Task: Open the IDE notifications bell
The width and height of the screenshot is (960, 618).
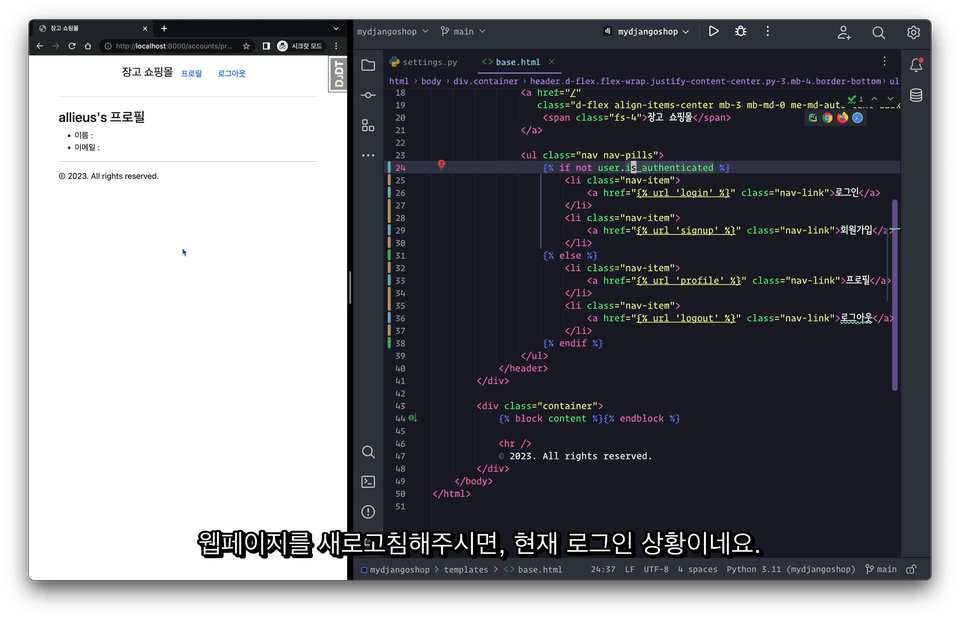Action: click(916, 65)
